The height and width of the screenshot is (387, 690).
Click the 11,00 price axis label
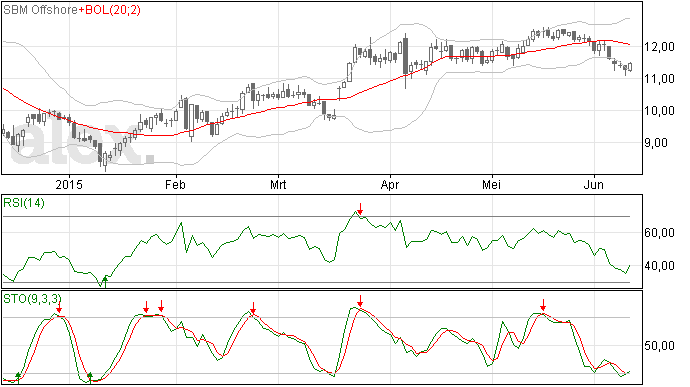[x=659, y=79]
